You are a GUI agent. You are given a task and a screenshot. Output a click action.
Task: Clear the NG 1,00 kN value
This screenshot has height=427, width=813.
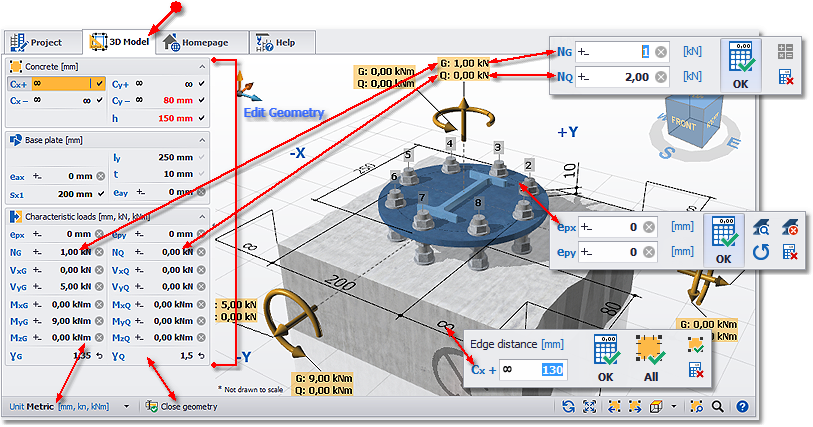99,252
